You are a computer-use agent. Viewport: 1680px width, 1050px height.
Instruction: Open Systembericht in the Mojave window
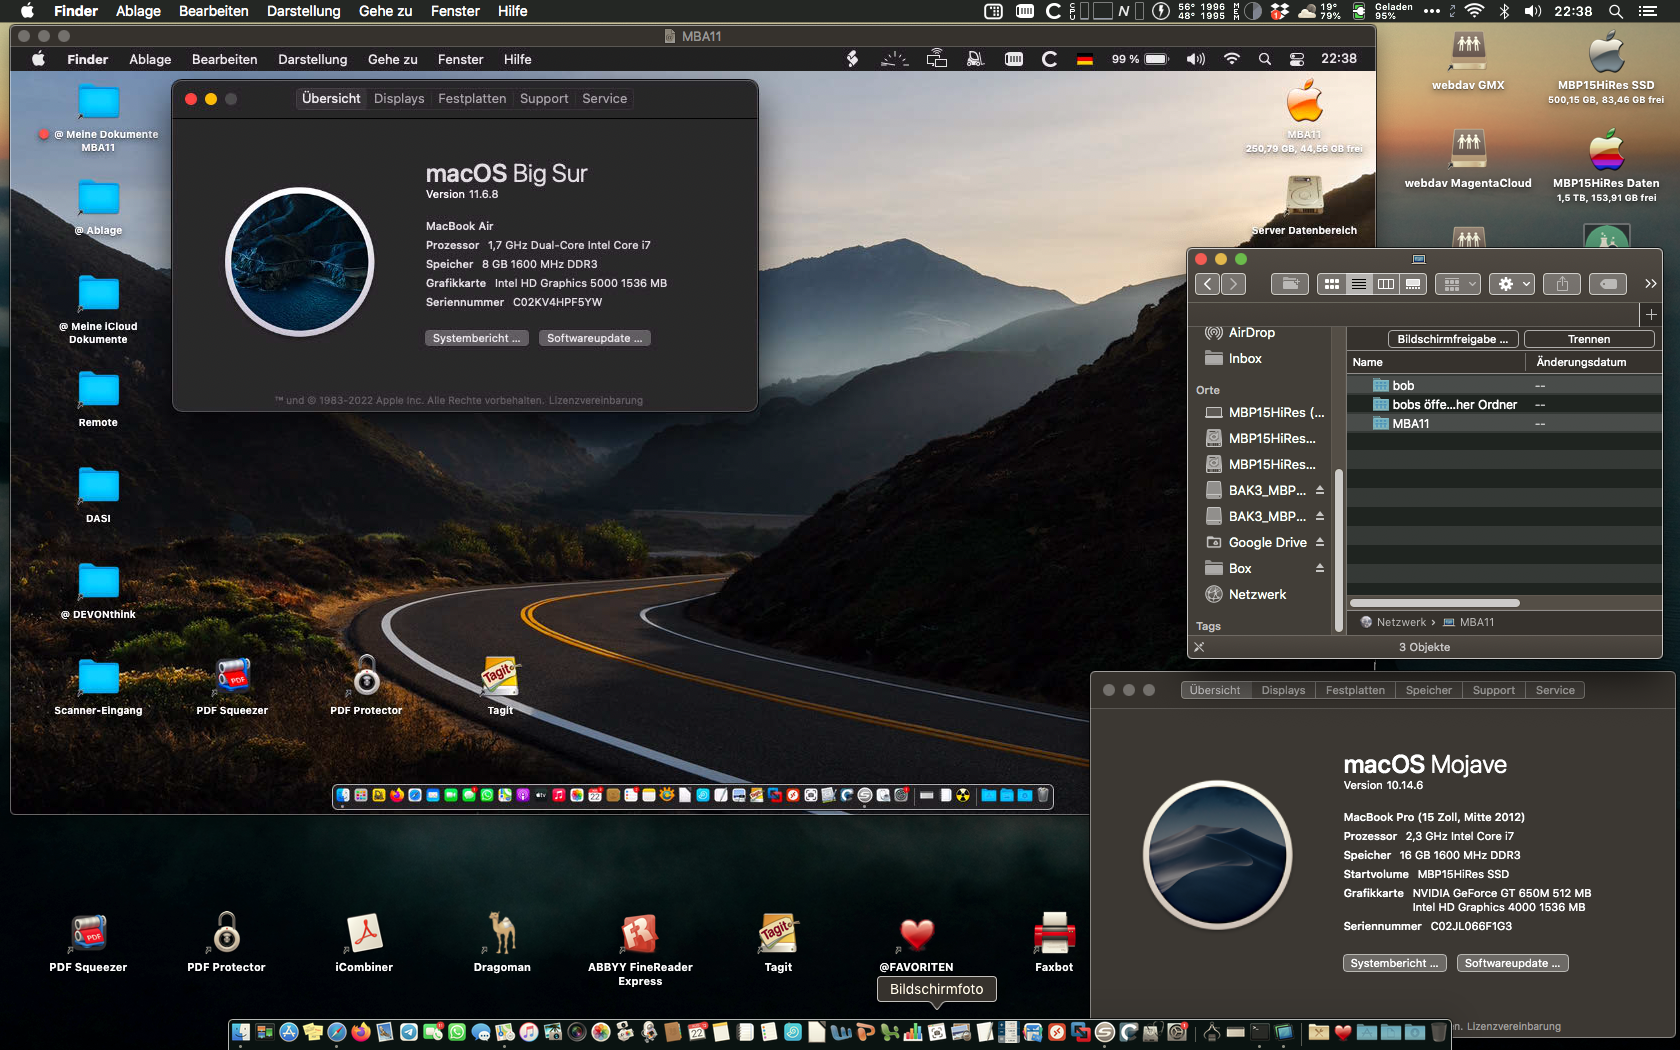[x=1395, y=963]
